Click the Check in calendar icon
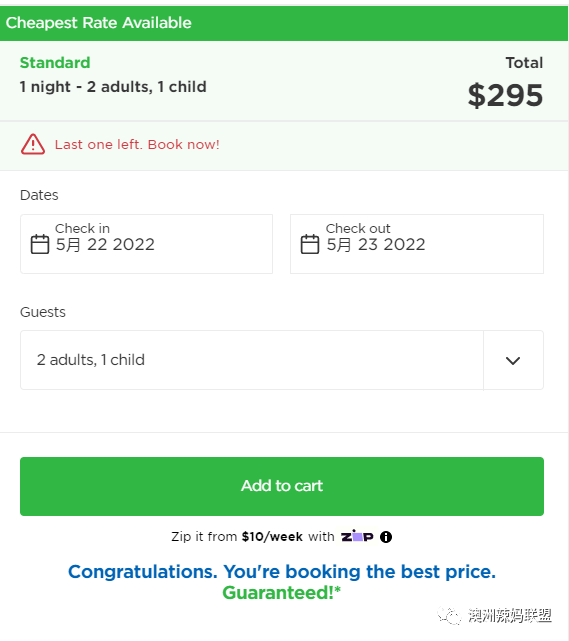 click(x=40, y=244)
